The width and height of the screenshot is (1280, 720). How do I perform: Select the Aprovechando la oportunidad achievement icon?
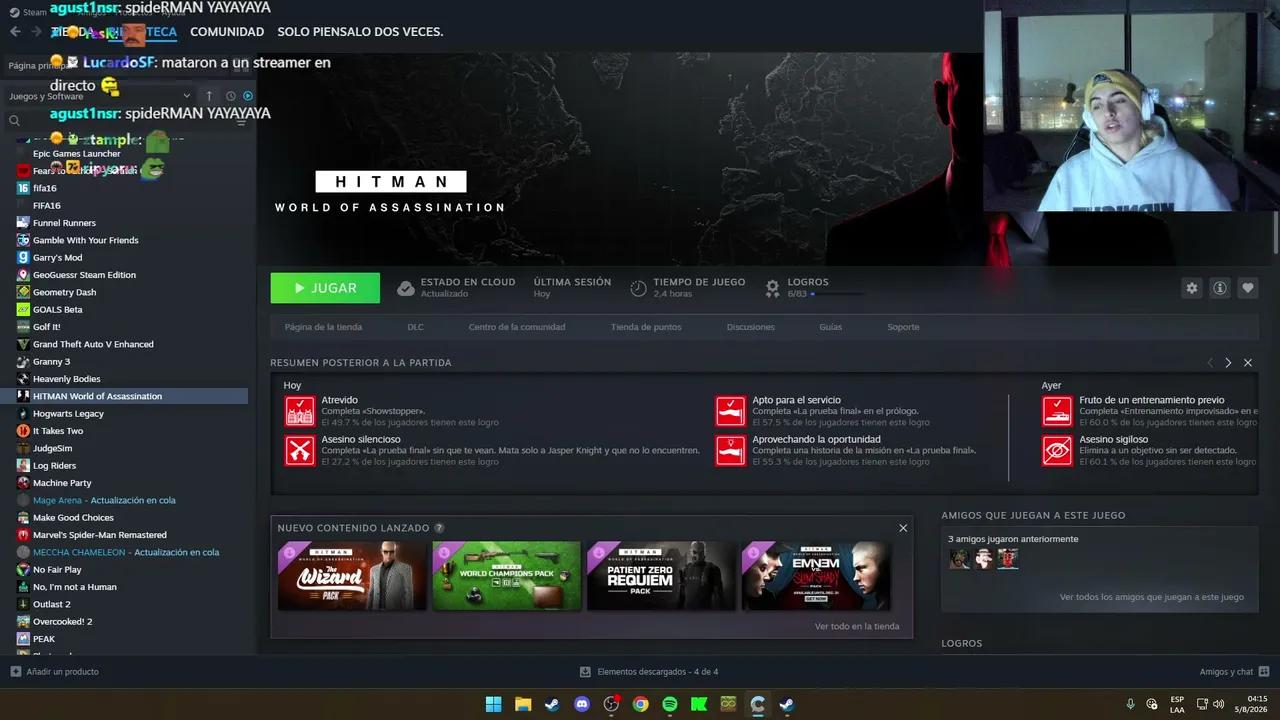tap(731, 450)
